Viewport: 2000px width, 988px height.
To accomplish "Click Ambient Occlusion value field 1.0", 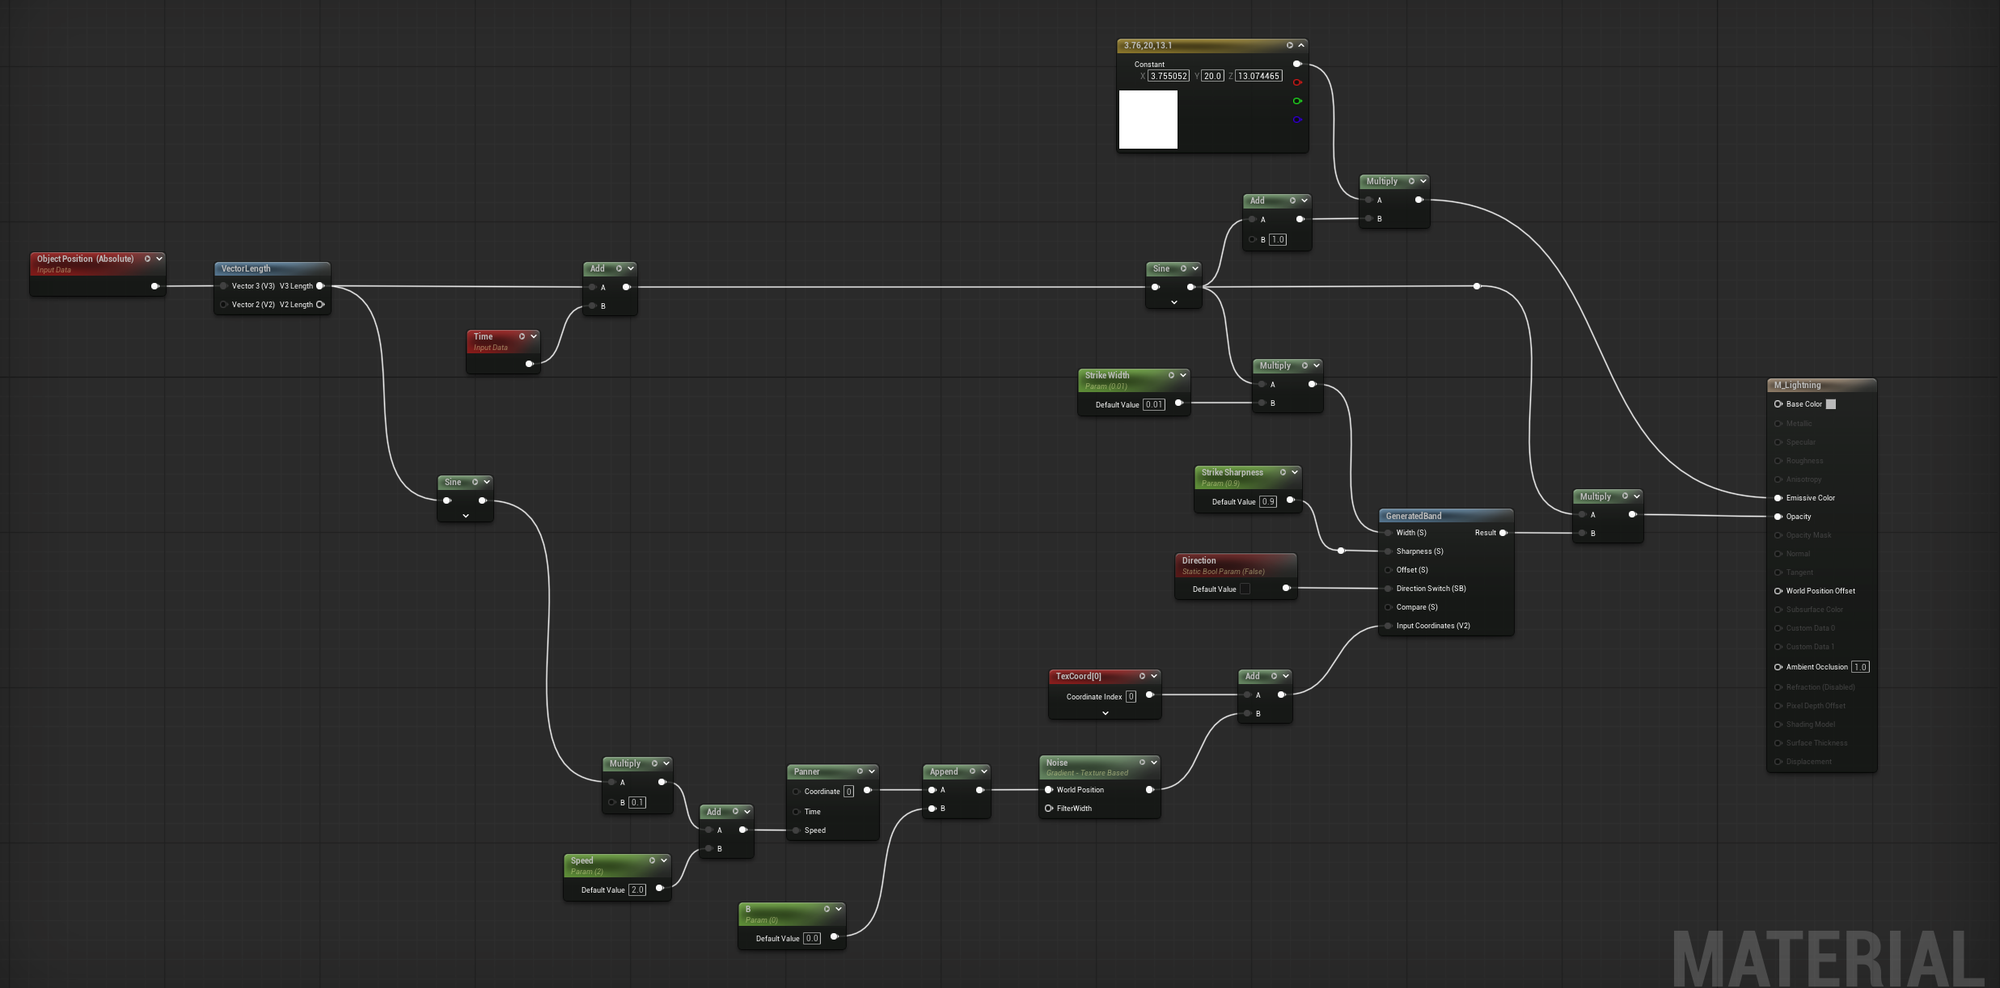I will (1860, 667).
